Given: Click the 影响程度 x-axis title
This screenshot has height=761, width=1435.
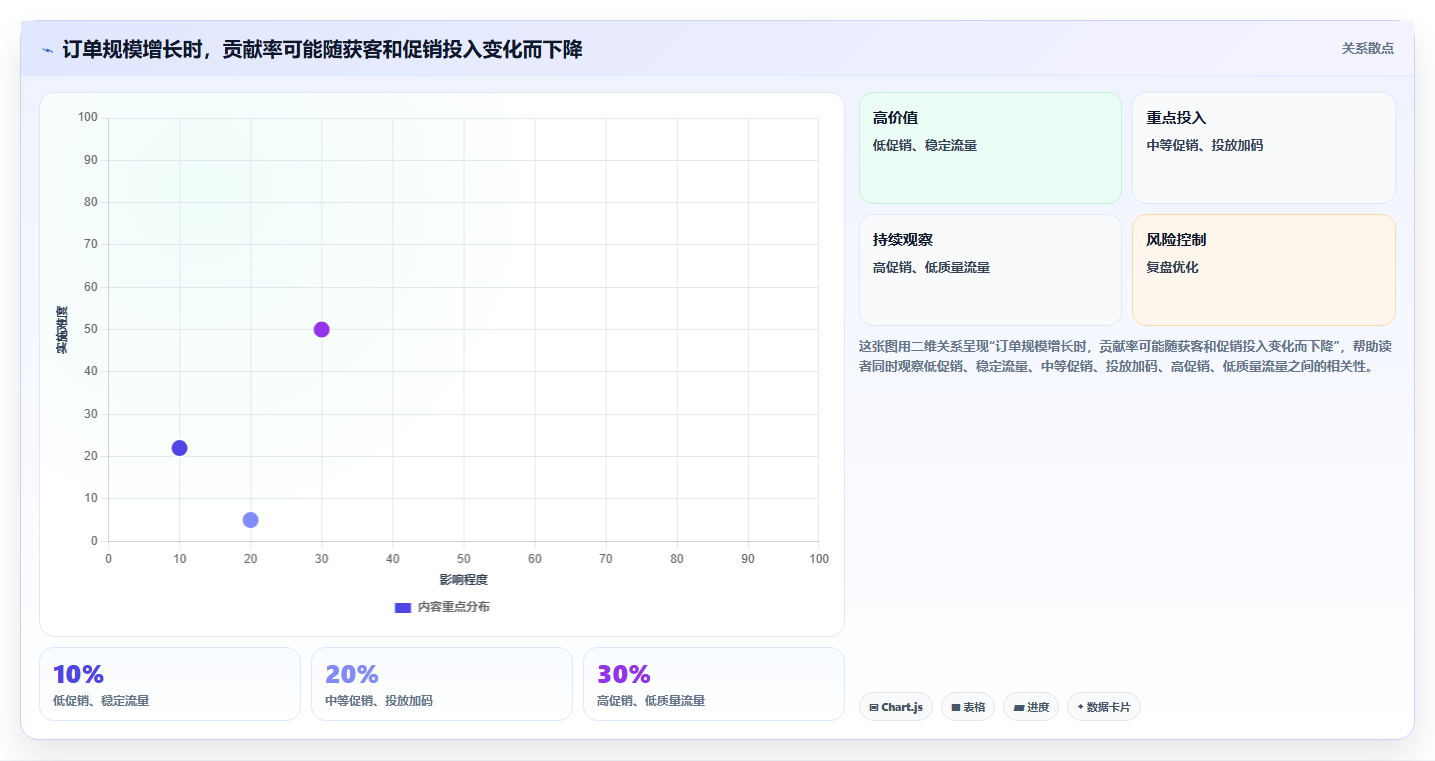Looking at the screenshot, I should tap(464, 580).
